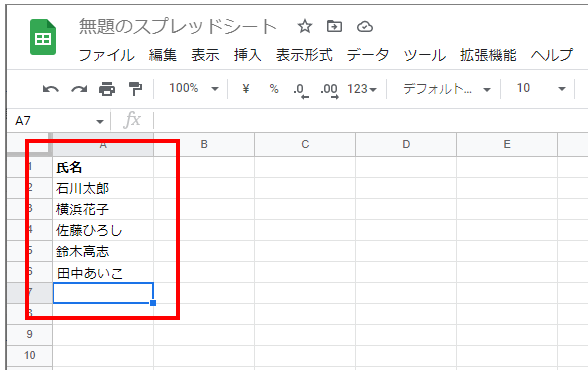The width and height of the screenshot is (588, 370).
Task: Open the デフォルト font dropdown
Action: click(447, 89)
